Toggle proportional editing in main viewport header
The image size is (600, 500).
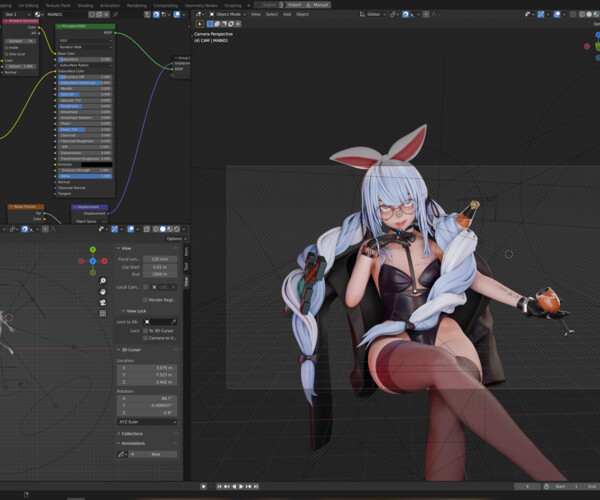(x=426, y=15)
